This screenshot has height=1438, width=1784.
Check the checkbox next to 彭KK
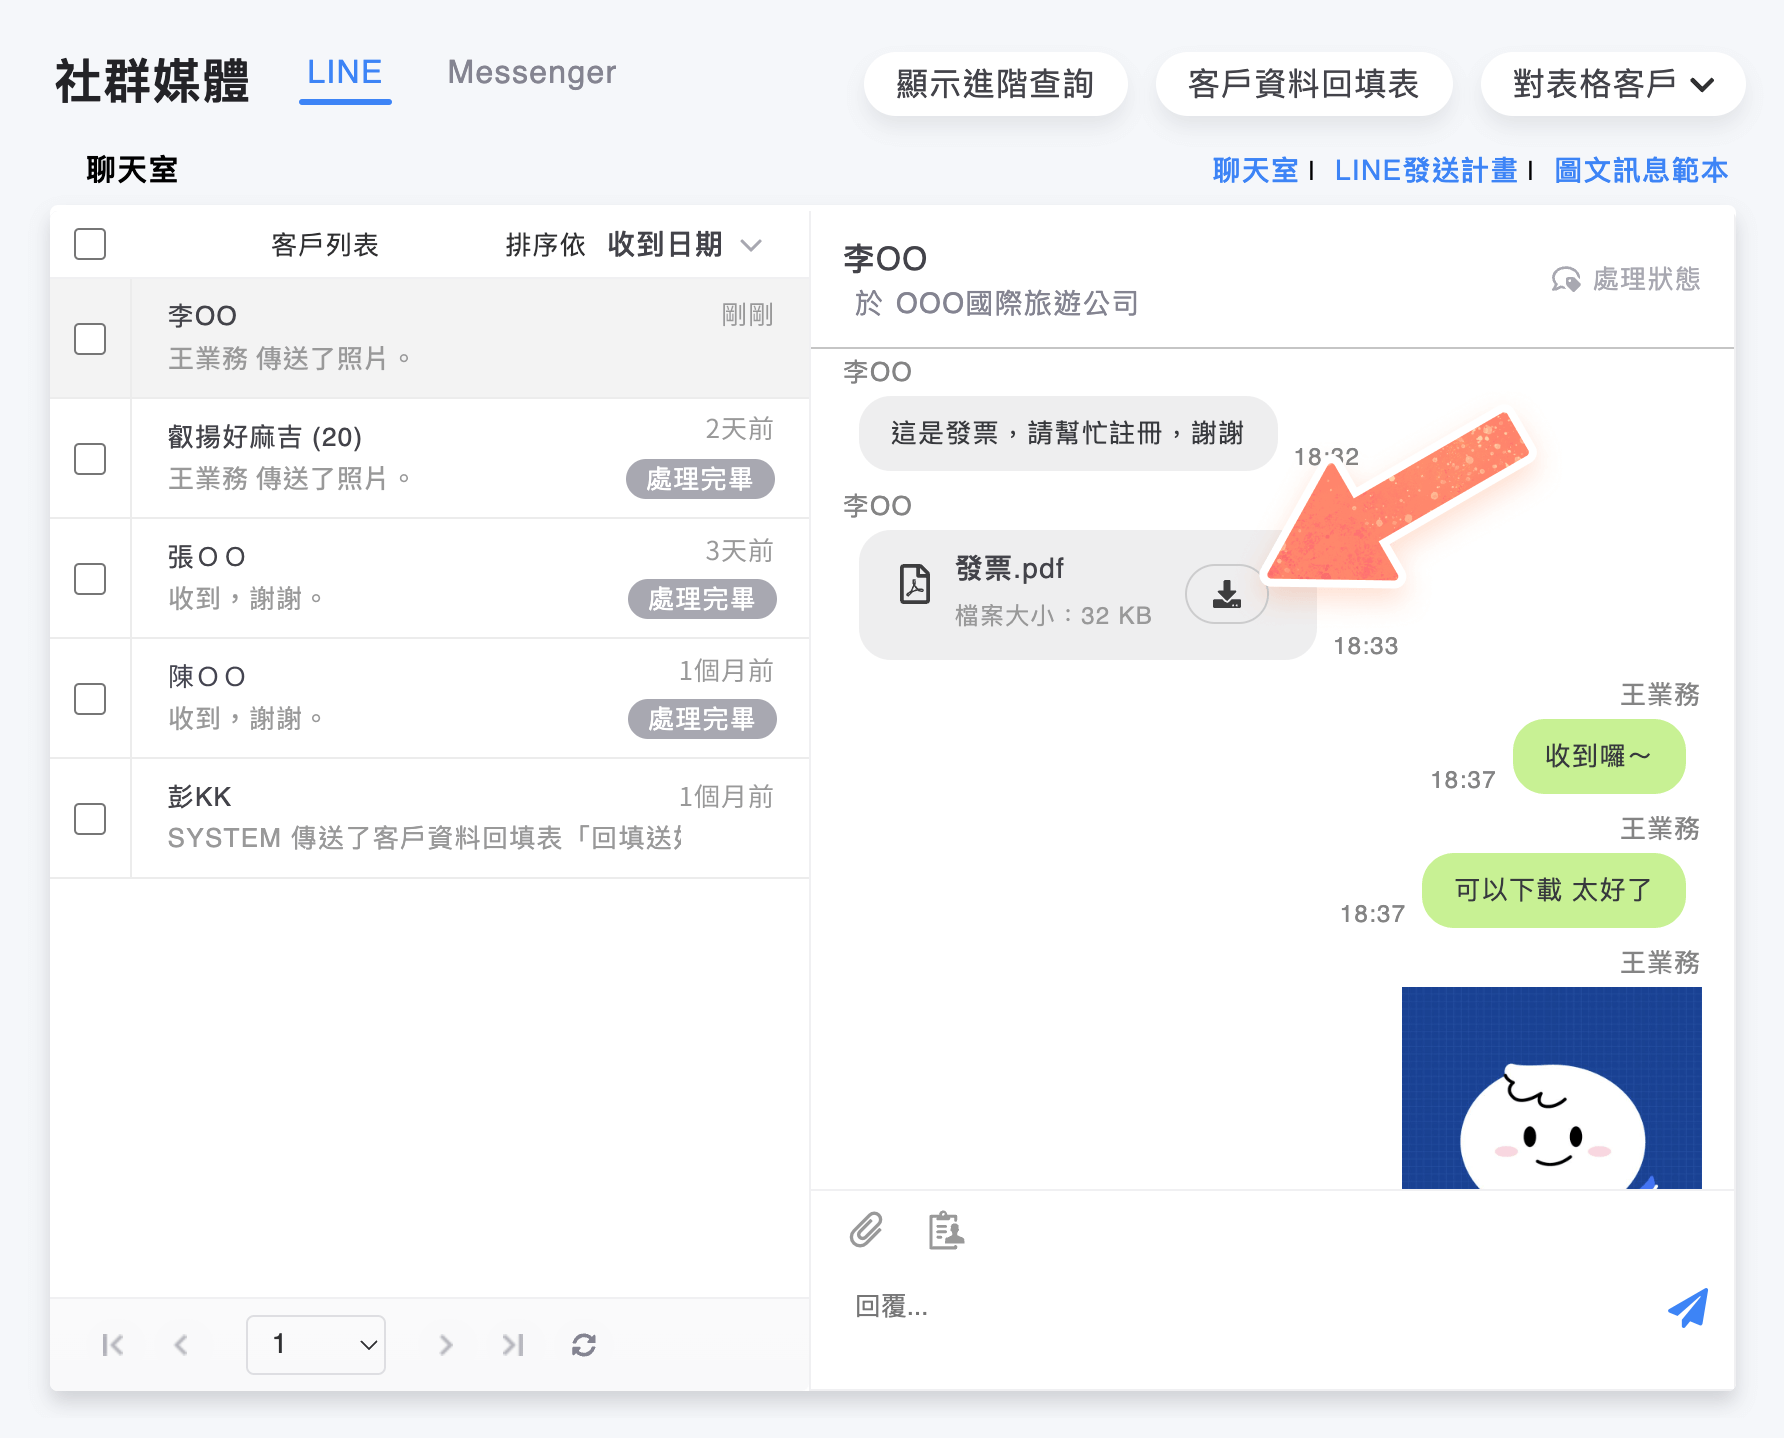tap(89, 818)
